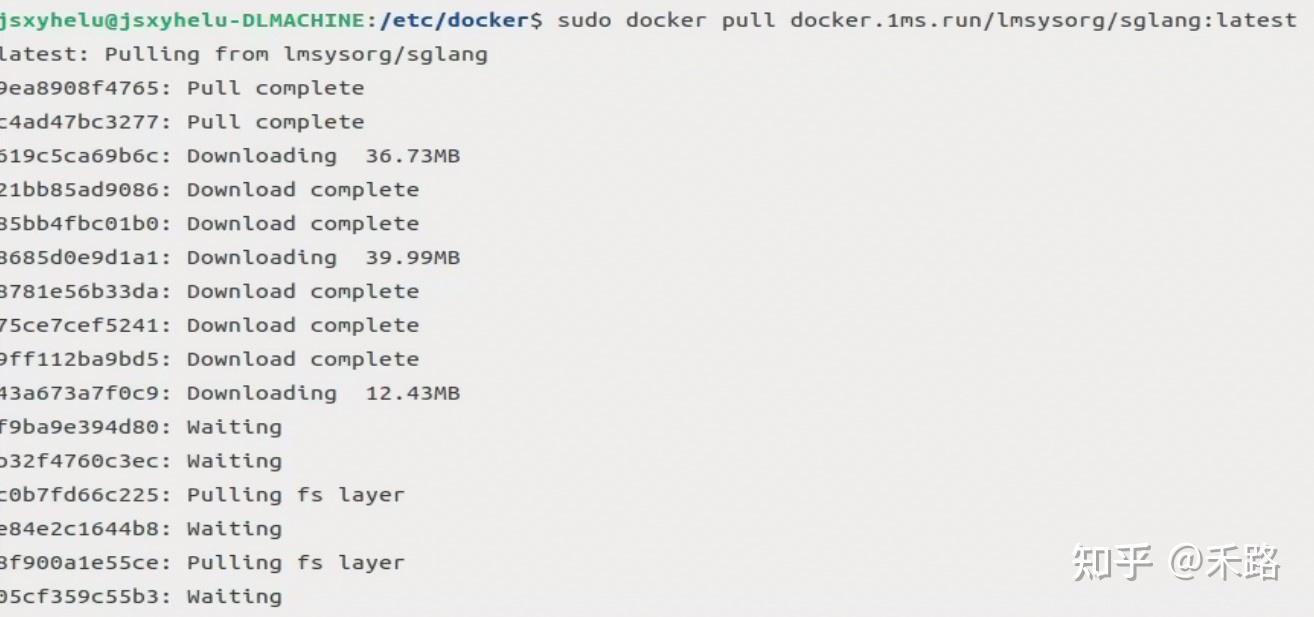
Task: Click layer 75ce7cef5241 Download complete line
Action: point(208,326)
